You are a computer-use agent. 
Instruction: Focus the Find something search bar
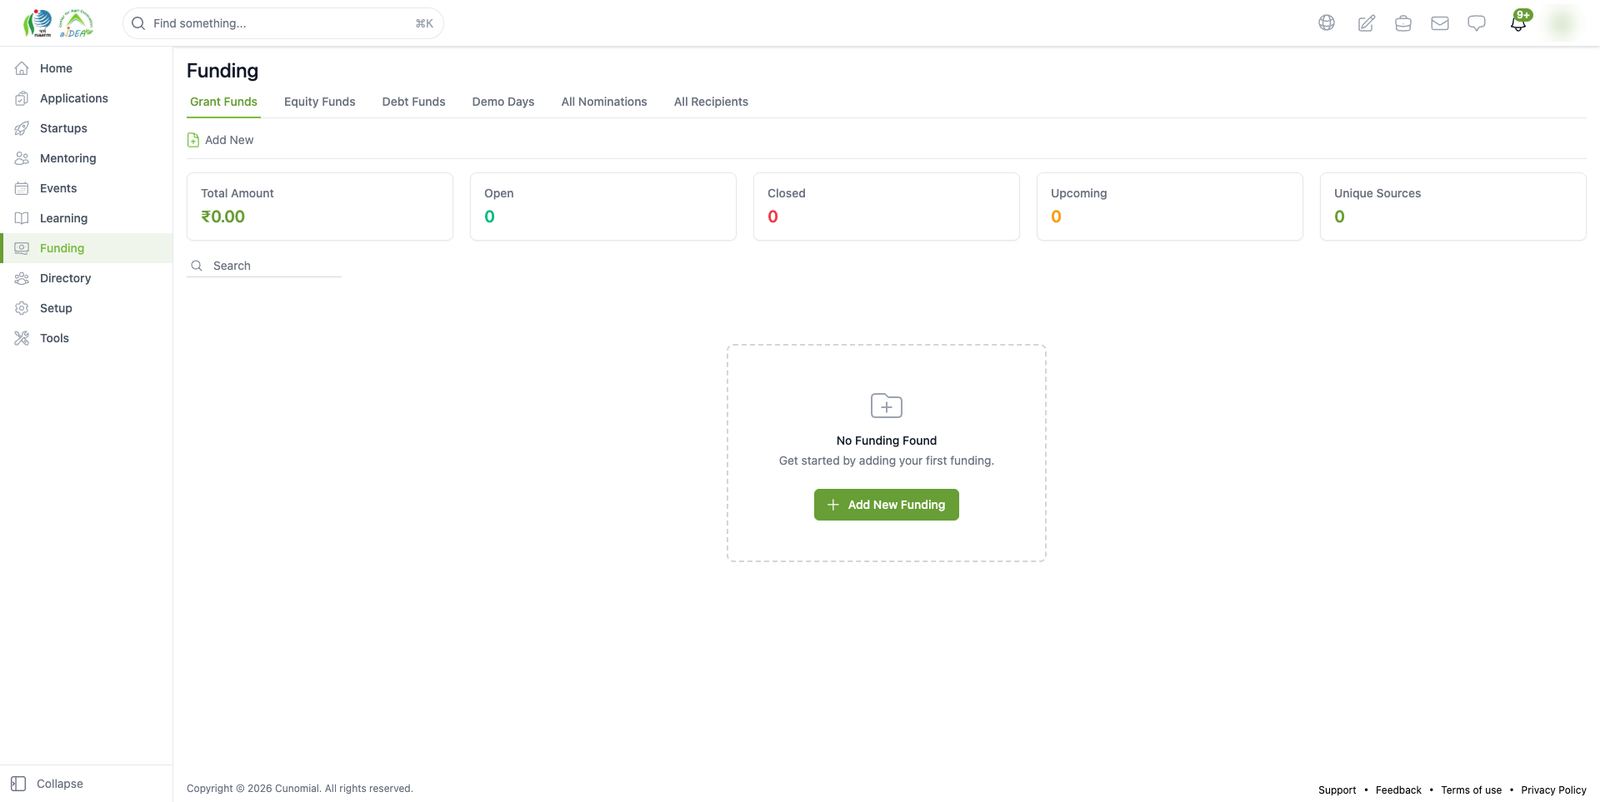coord(283,23)
